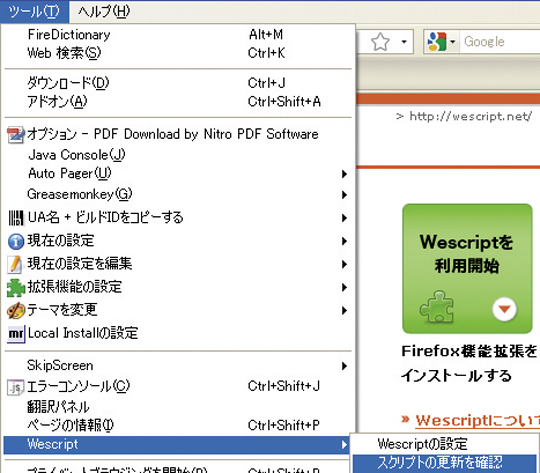This screenshot has width=540, height=473.
Task: Click the pencil icon for 現在の設定を編集
Action: [15, 264]
